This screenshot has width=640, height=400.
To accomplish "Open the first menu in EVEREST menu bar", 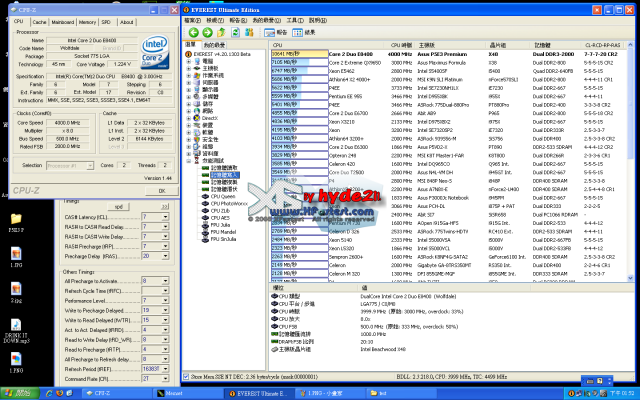I will [x=193, y=20].
